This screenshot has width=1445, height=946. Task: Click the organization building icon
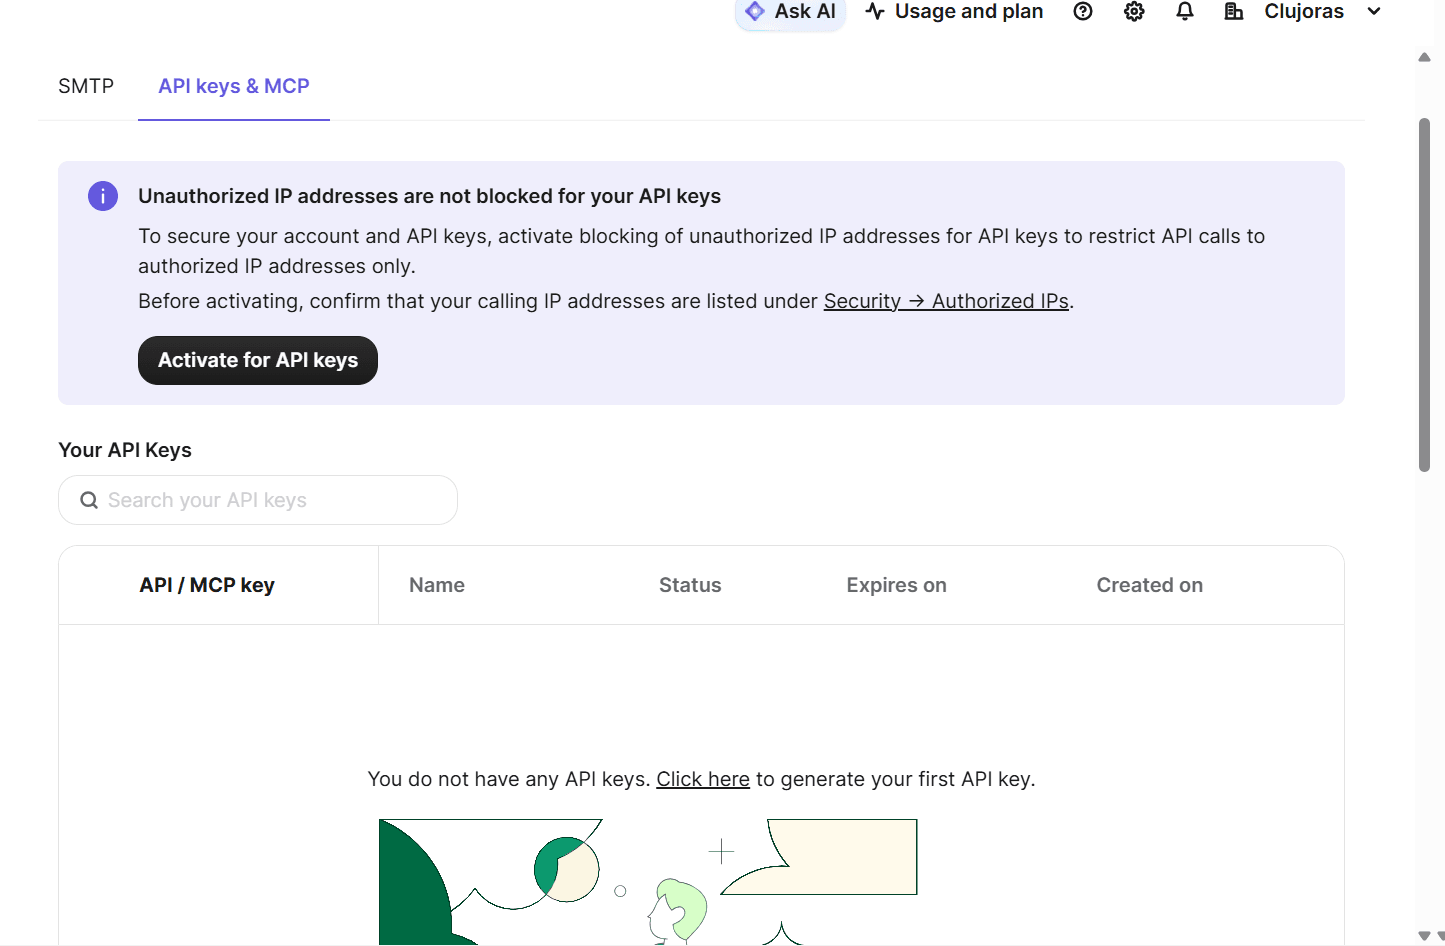1234,11
